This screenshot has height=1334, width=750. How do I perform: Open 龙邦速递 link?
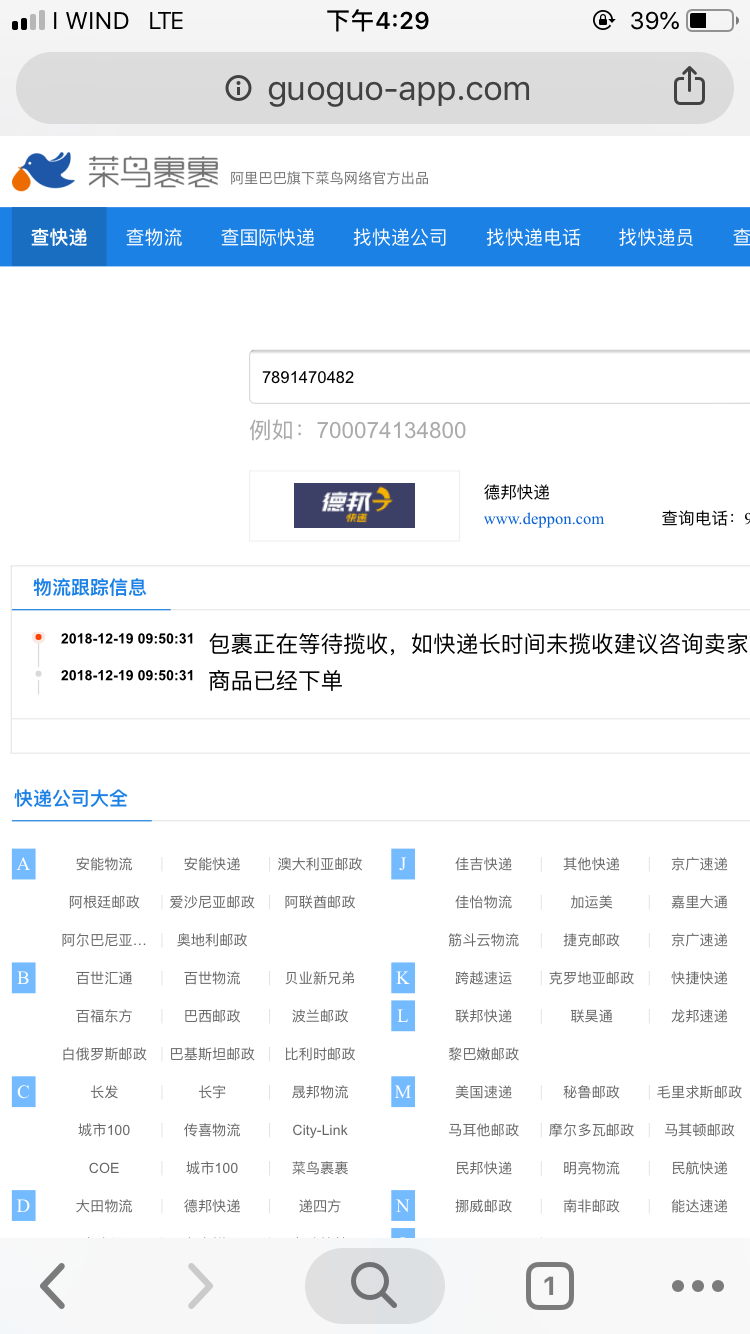tap(699, 1016)
